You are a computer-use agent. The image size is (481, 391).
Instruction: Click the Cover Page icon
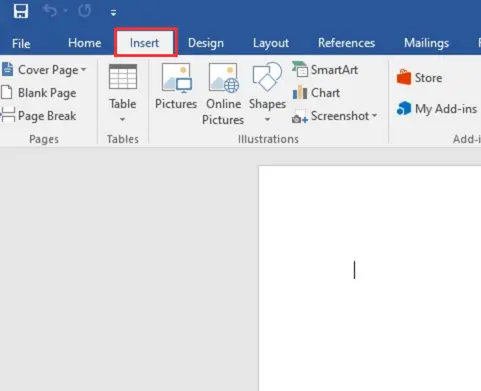pyautogui.click(x=7, y=69)
